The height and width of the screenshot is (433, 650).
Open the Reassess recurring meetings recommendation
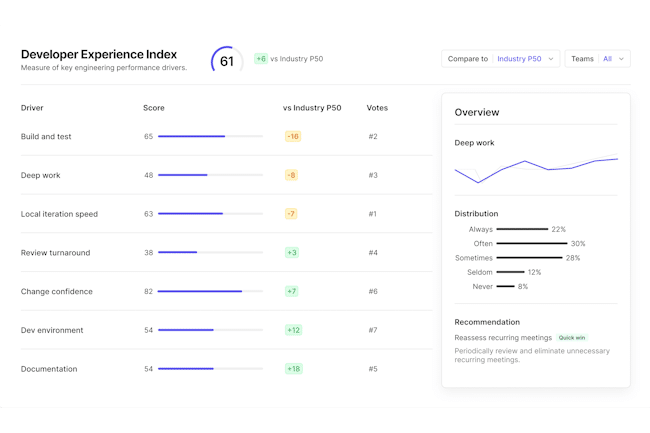(503, 338)
